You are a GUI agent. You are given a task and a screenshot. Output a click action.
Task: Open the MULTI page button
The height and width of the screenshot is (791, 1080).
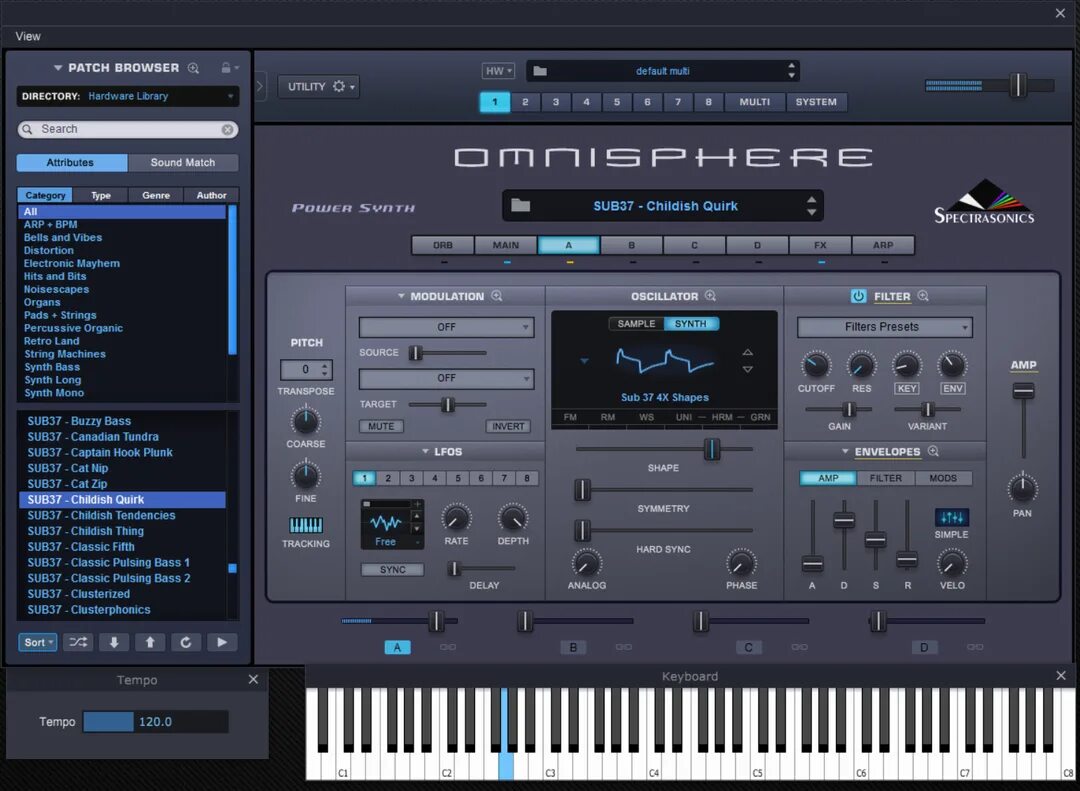(x=755, y=102)
